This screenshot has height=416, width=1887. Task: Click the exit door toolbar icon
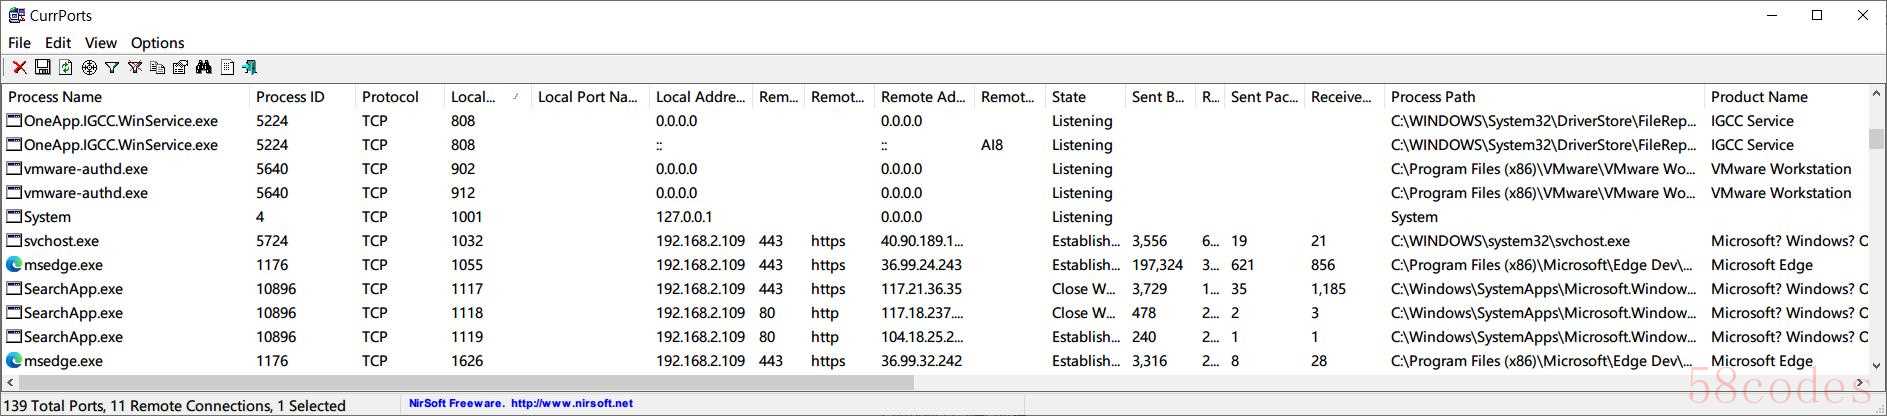coord(250,67)
